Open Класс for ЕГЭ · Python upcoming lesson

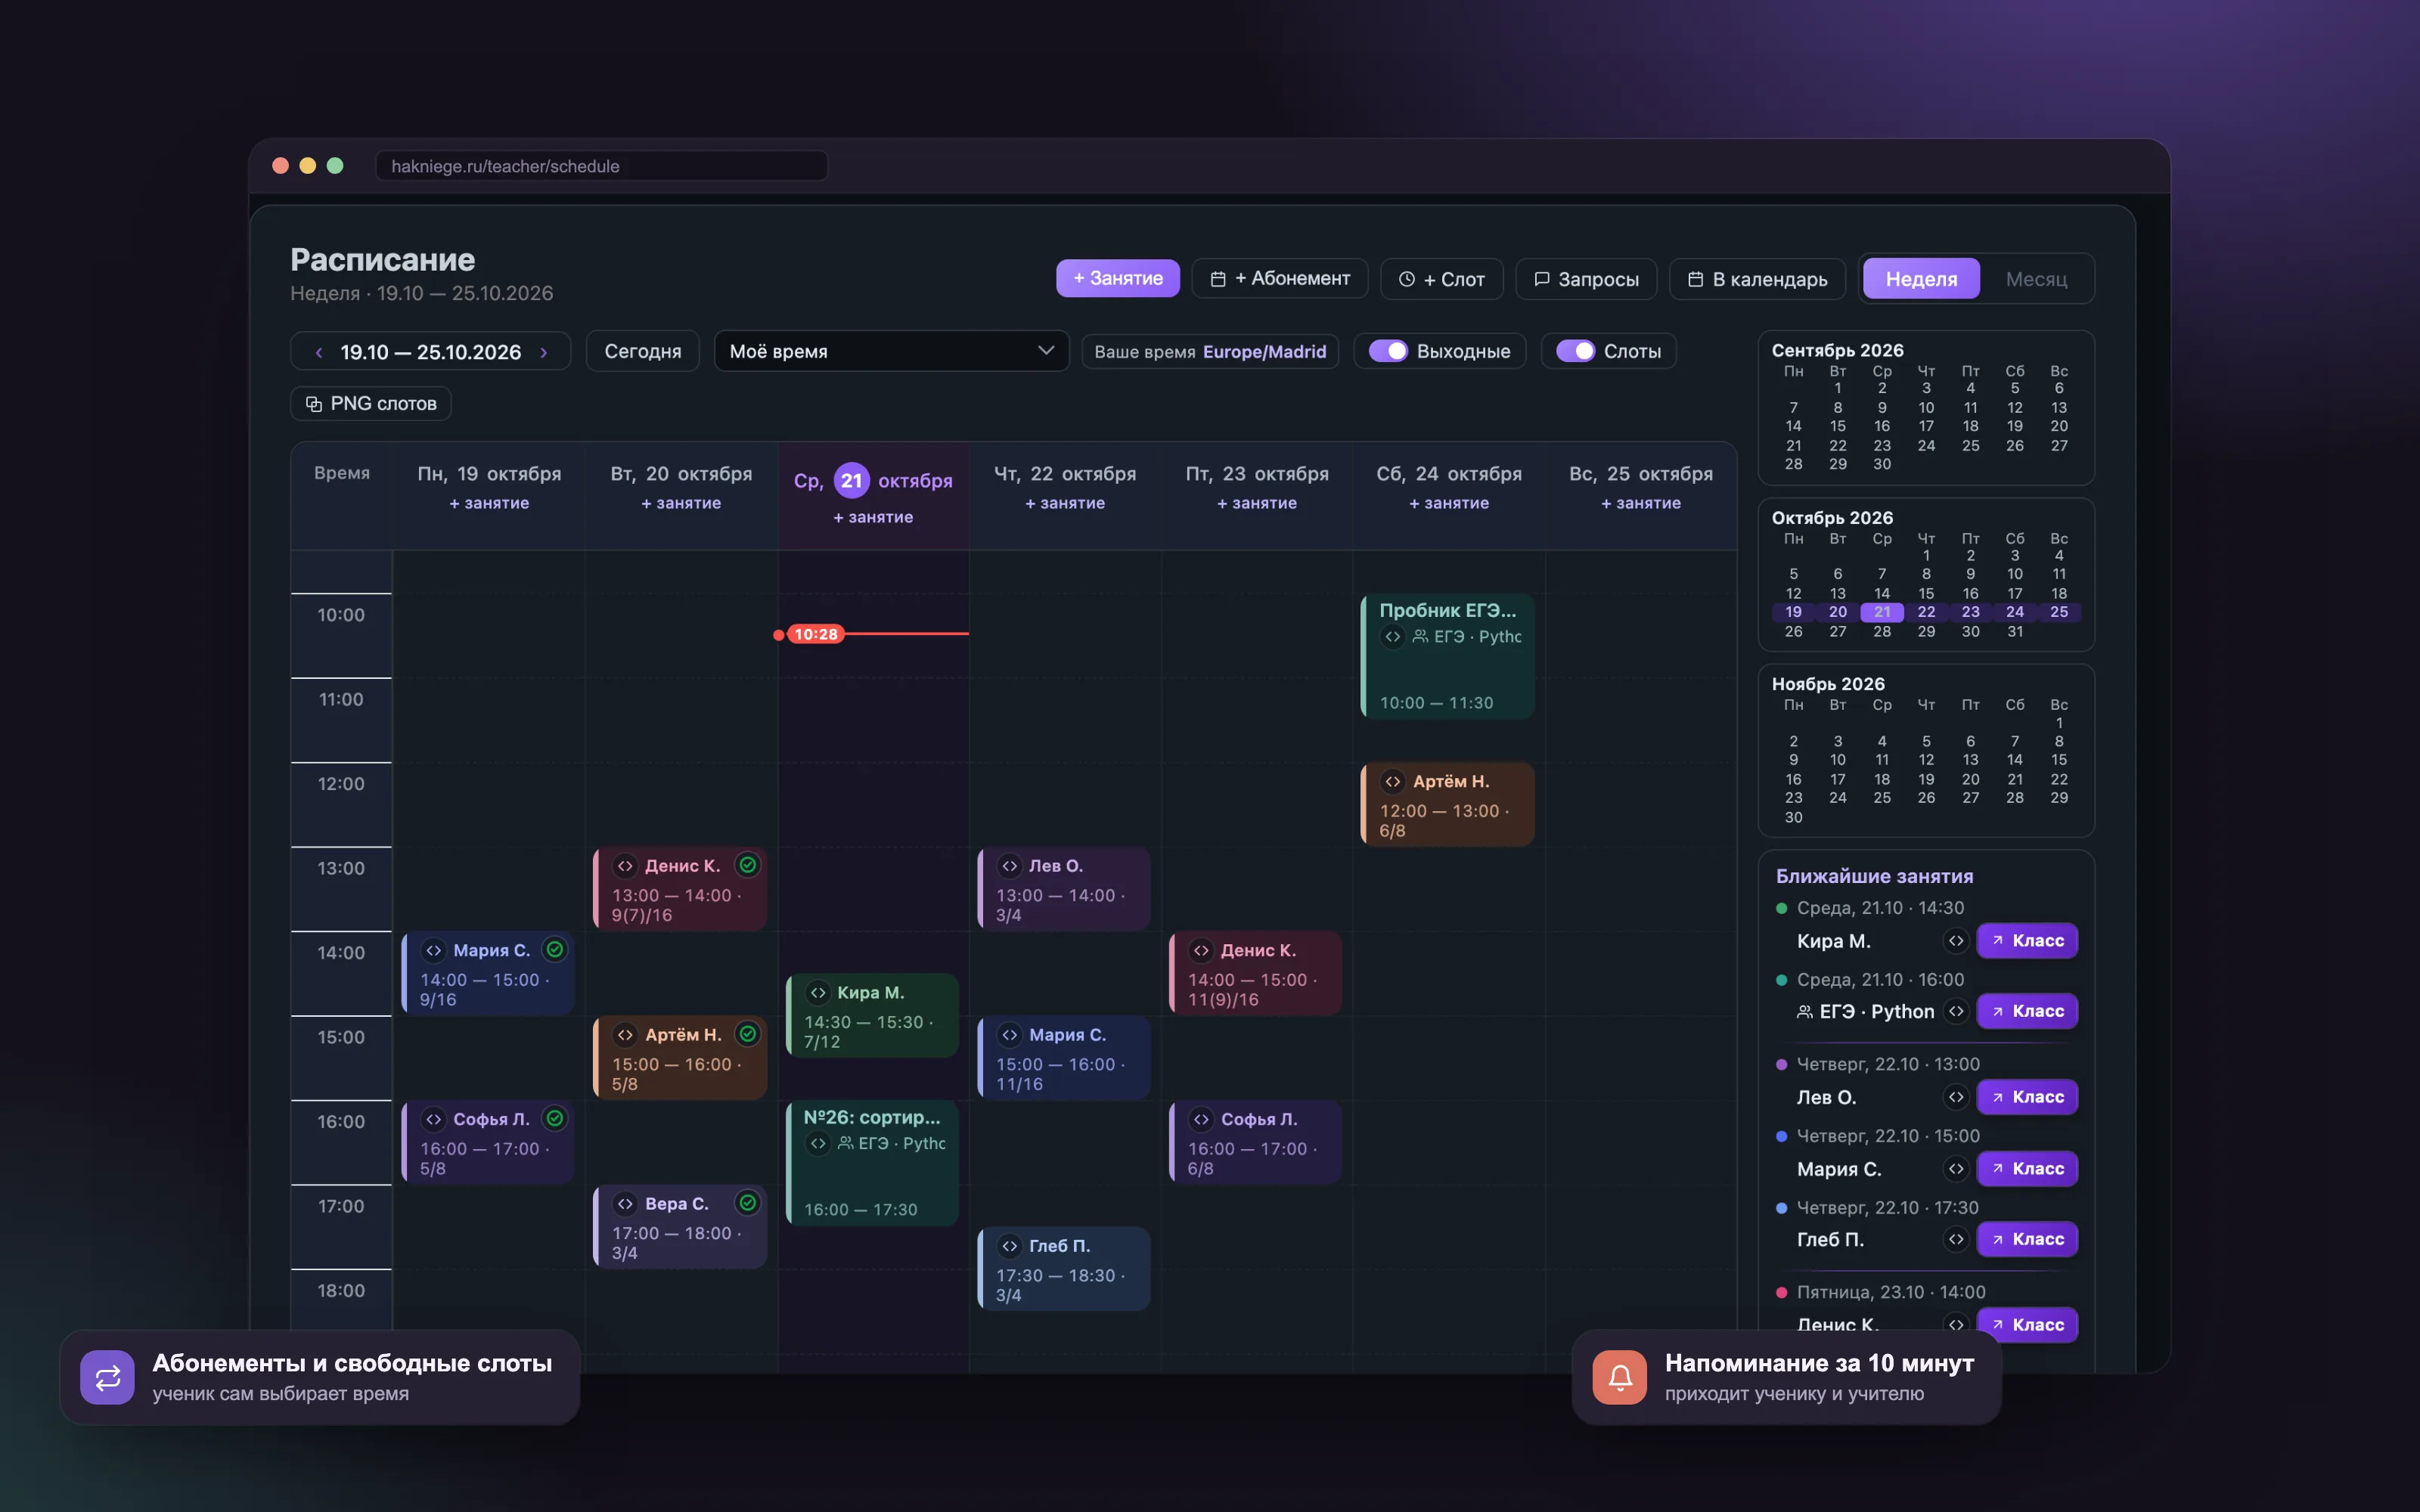2027,1011
